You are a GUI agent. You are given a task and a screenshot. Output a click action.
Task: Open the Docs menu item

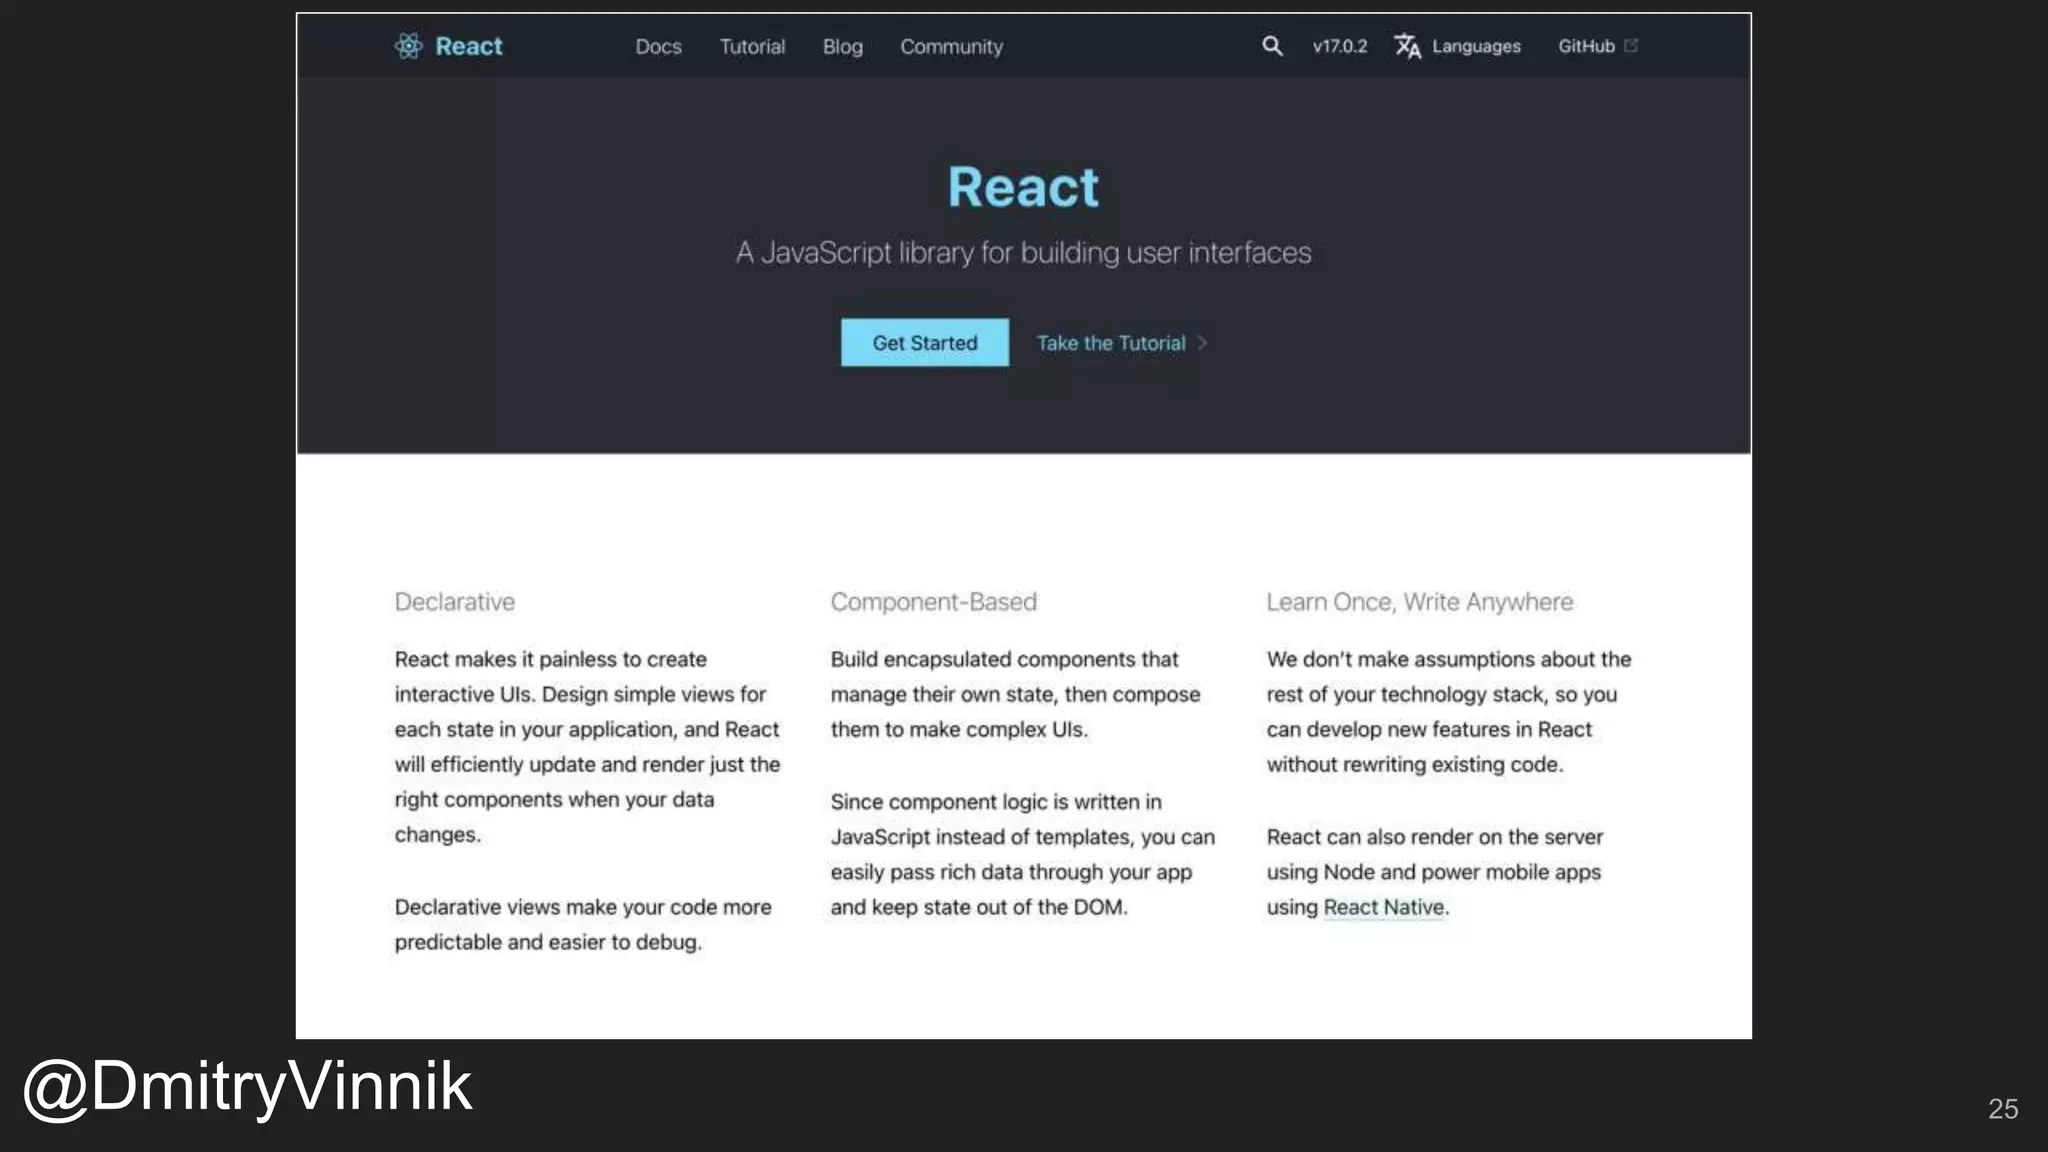658,47
